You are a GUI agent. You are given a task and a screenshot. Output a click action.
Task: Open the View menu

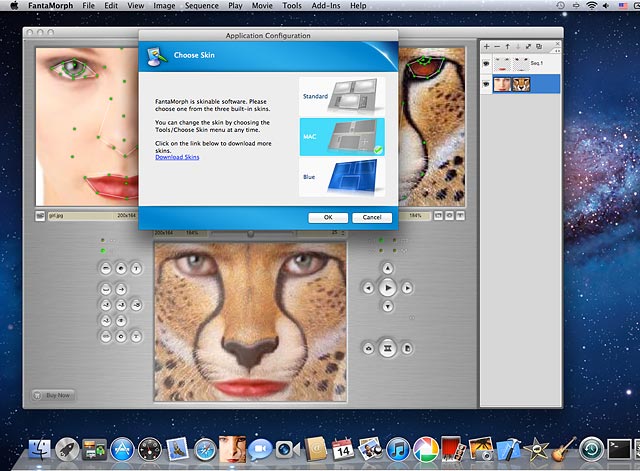[136, 6]
